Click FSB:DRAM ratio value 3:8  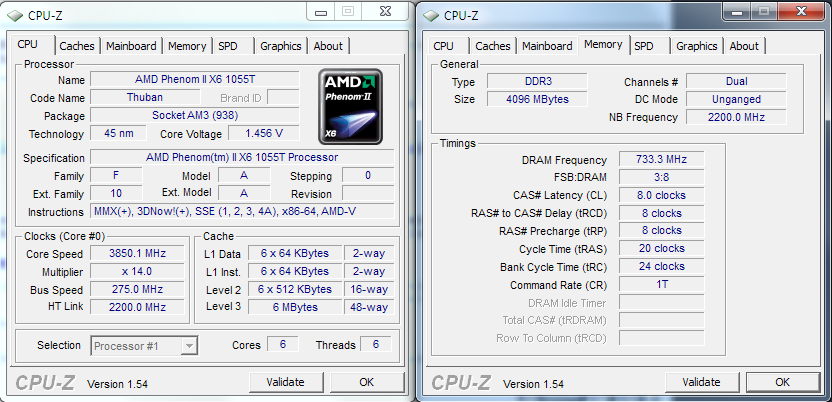tap(661, 177)
